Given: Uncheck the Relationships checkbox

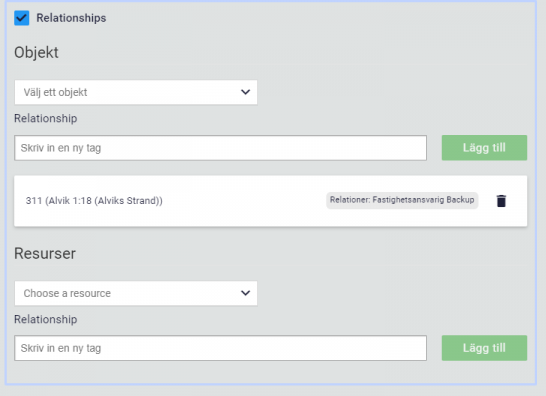Looking at the screenshot, I should [22, 18].
